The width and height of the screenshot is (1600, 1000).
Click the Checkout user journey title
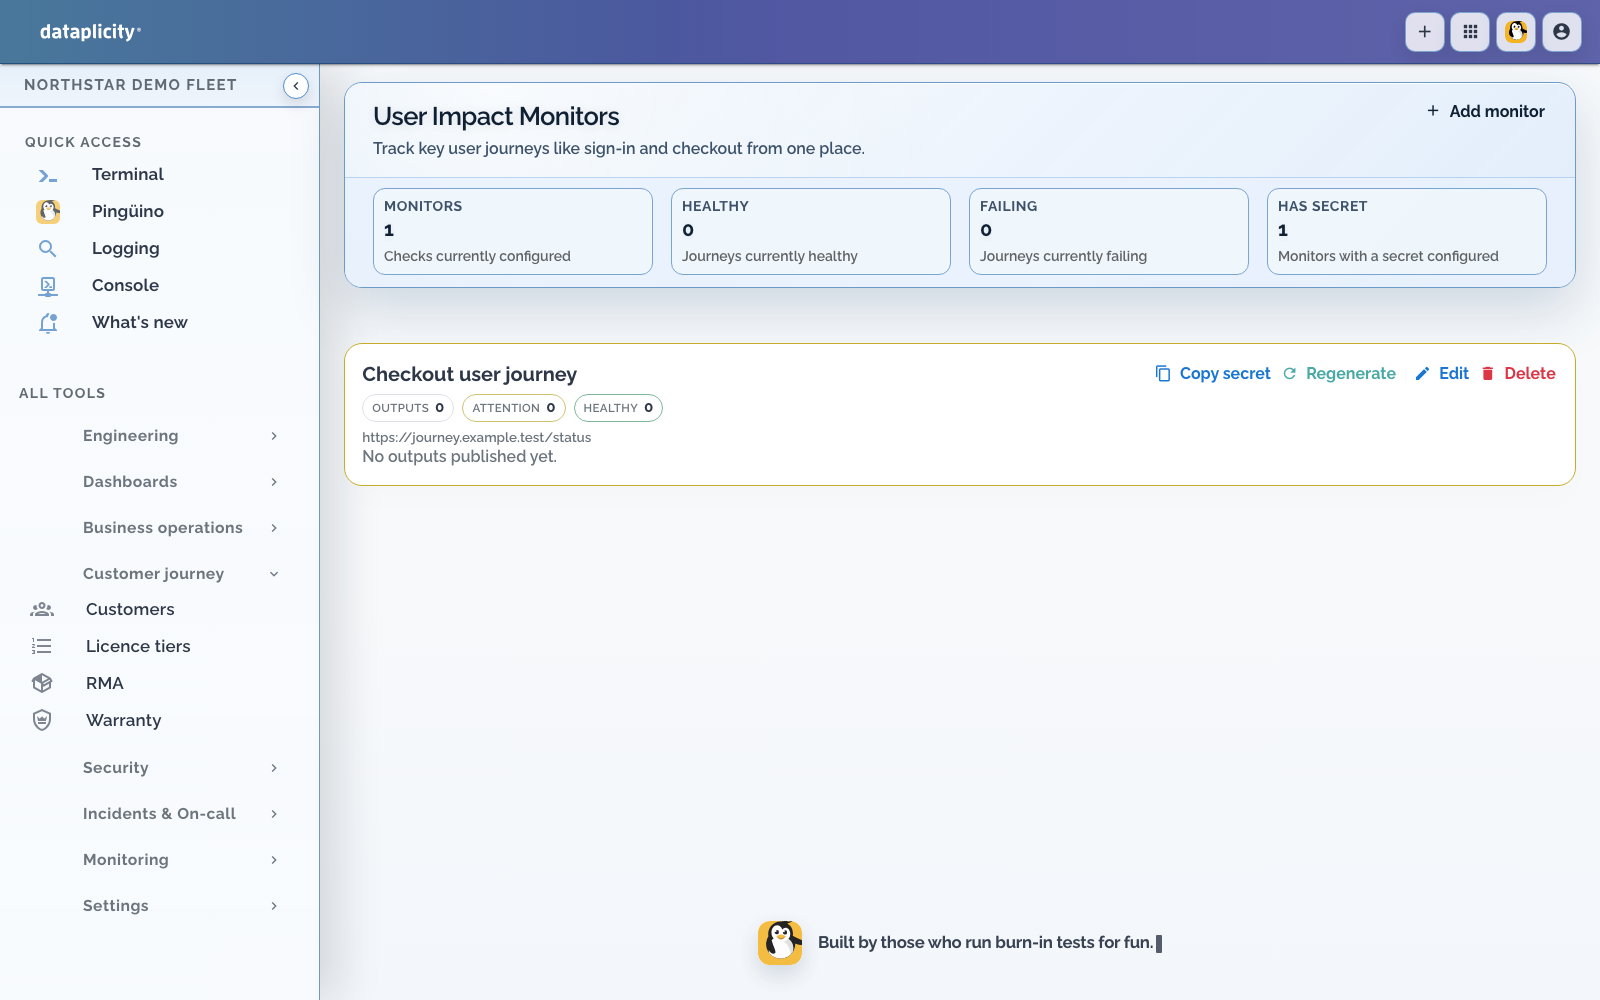(x=469, y=374)
